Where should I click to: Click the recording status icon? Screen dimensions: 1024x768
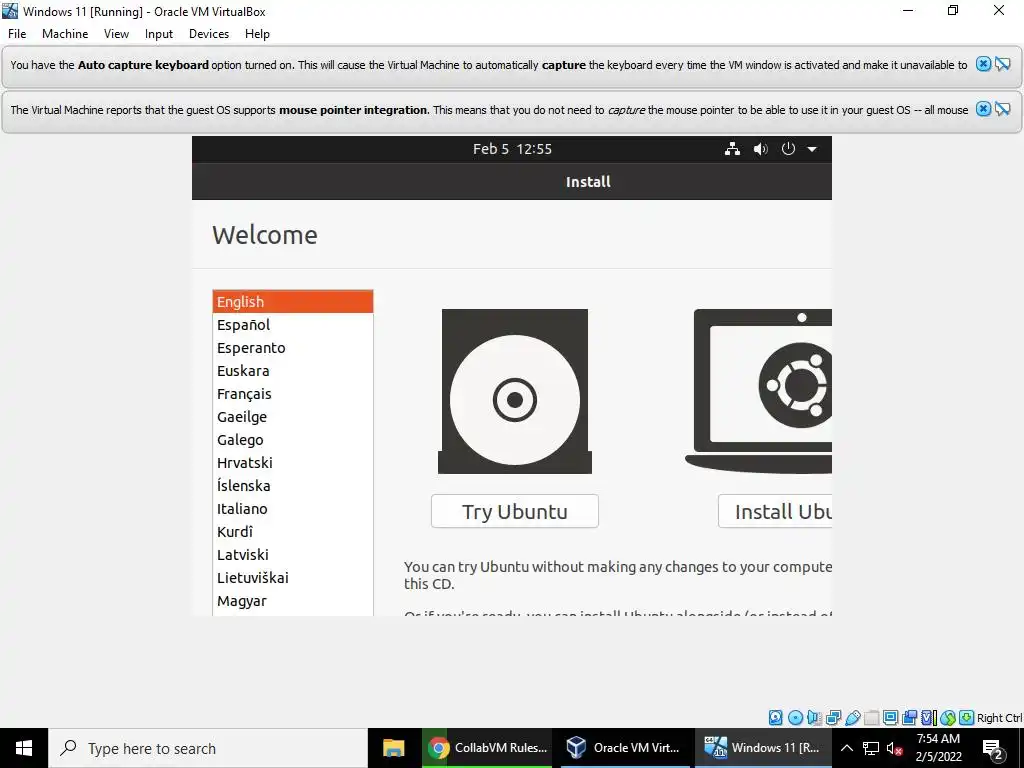[909, 718]
